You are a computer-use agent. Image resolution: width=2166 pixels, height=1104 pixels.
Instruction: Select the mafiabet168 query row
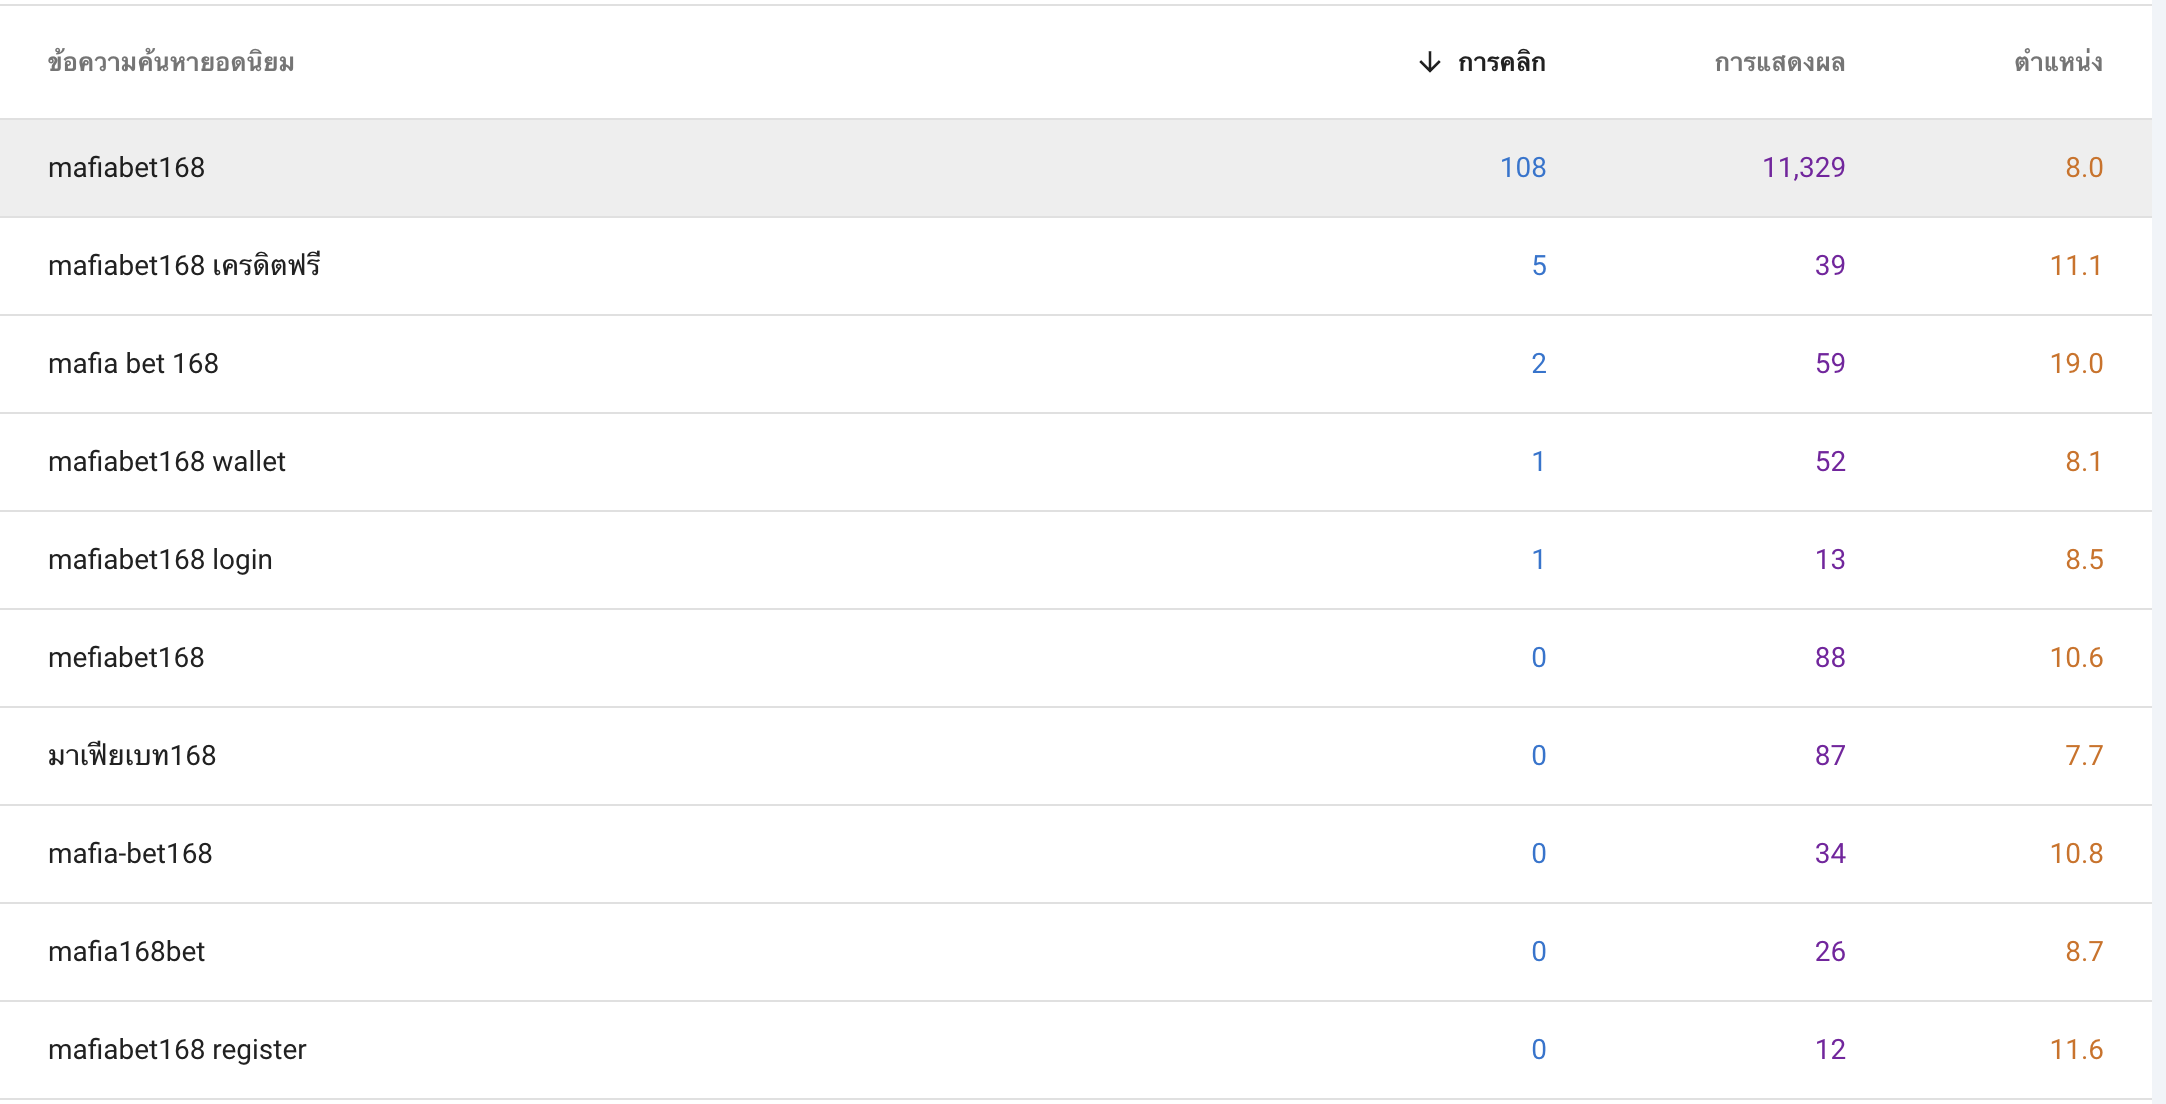[x=1076, y=168]
